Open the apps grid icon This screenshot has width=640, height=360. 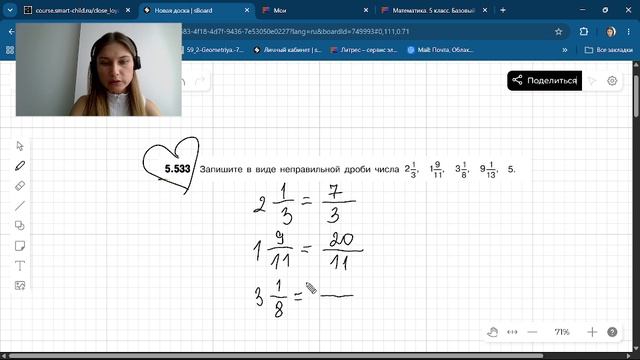10,50
